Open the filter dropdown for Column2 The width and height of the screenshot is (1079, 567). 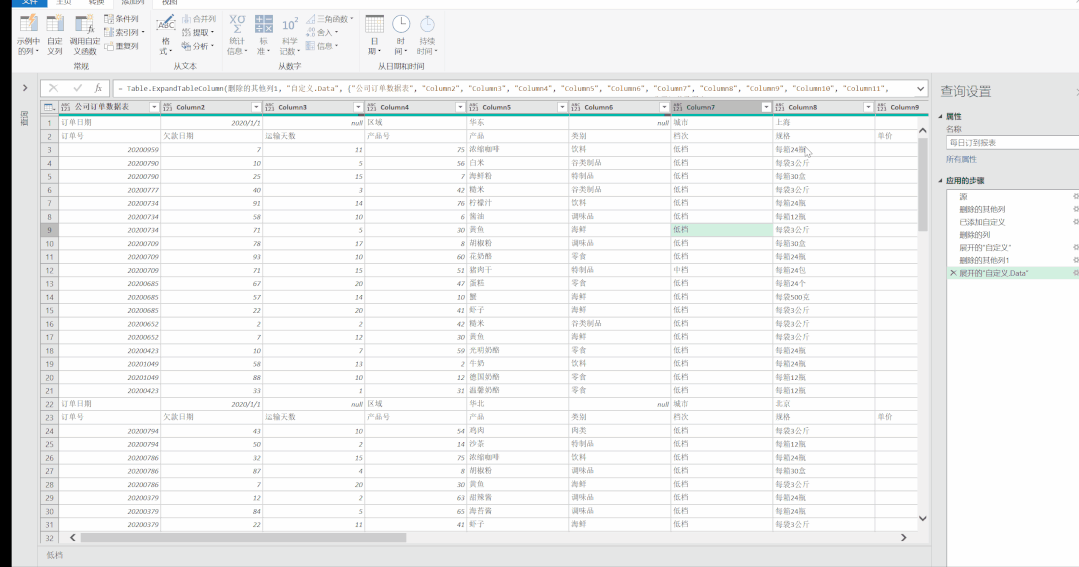[x=256, y=107]
